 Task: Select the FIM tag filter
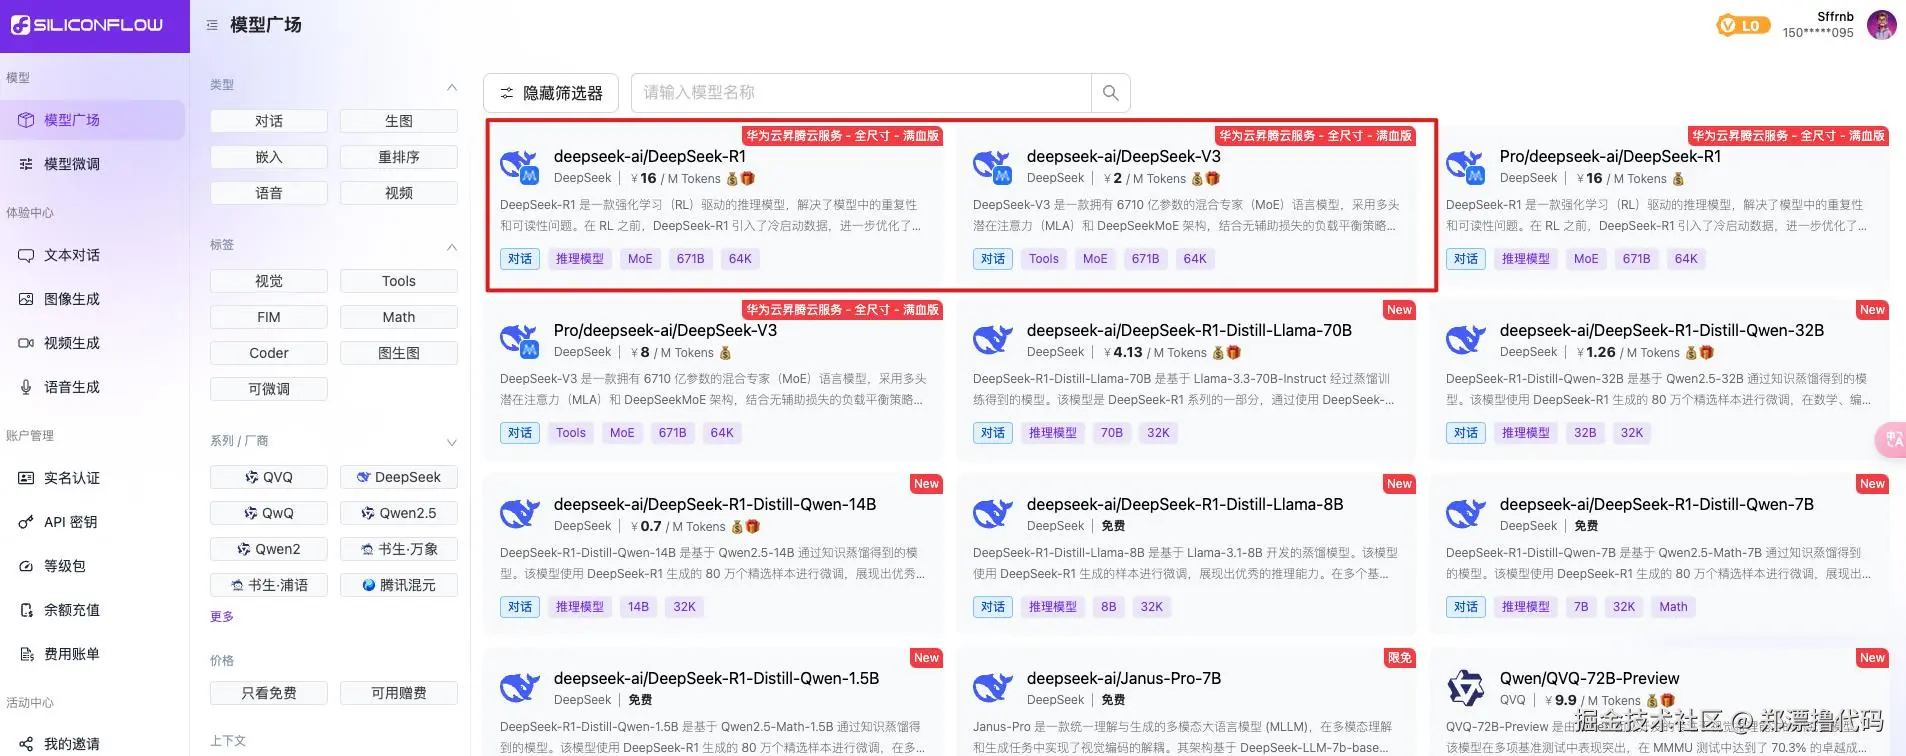click(269, 317)
